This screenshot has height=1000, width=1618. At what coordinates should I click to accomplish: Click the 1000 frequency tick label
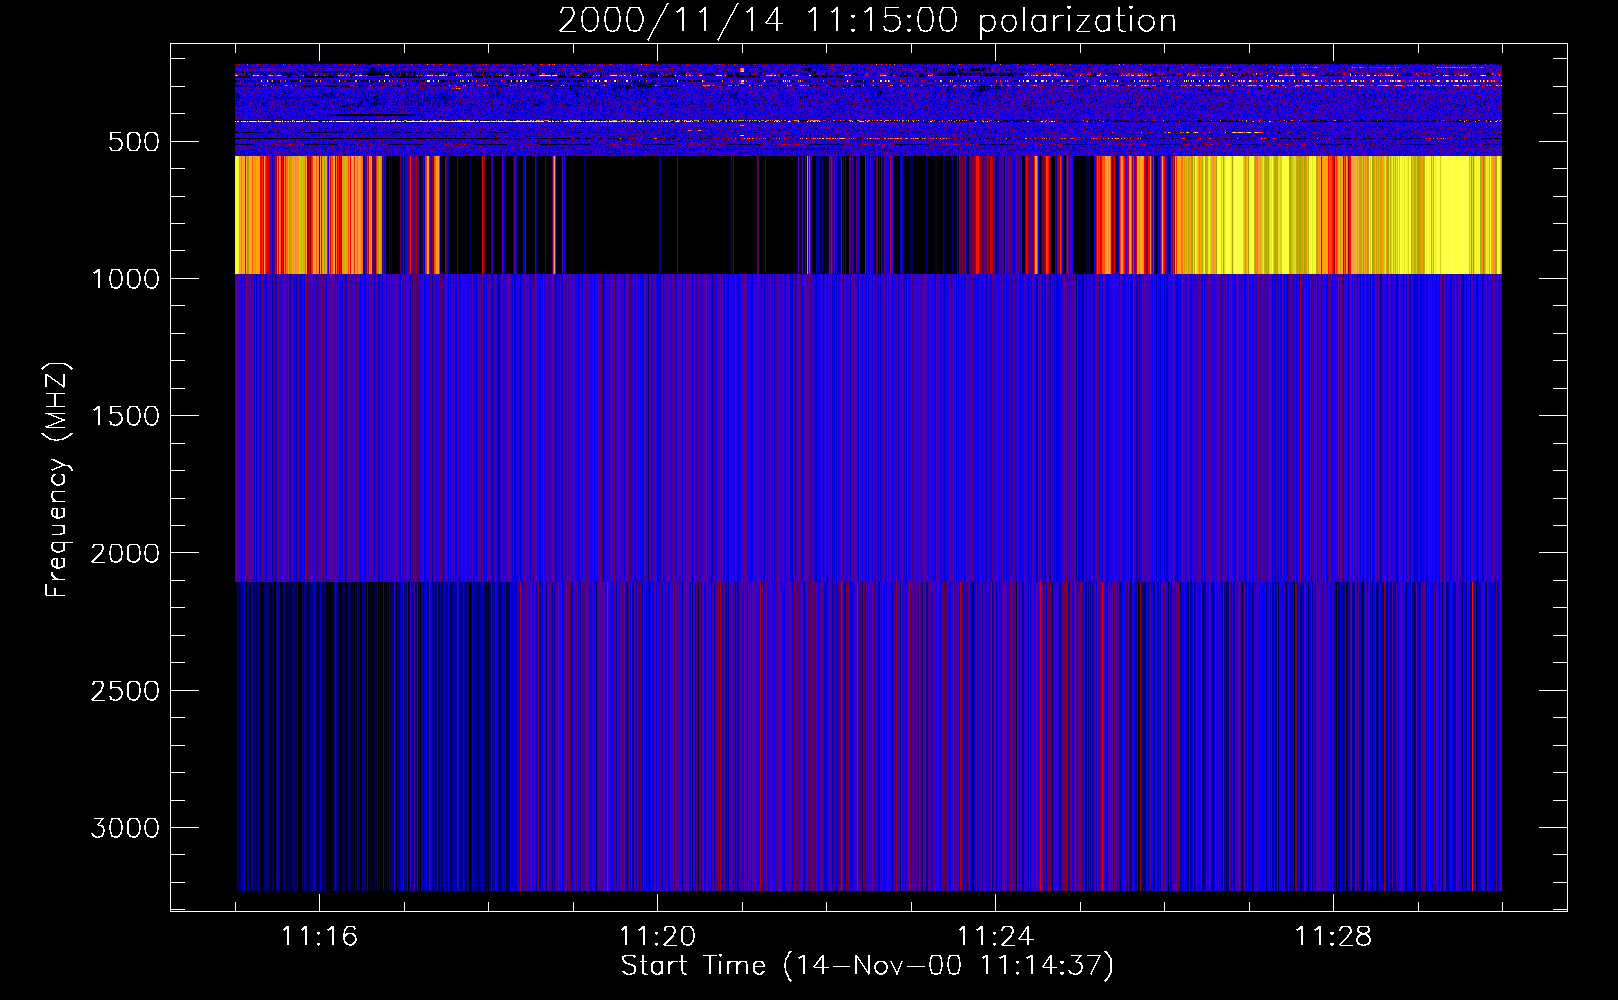pos(125,279)
